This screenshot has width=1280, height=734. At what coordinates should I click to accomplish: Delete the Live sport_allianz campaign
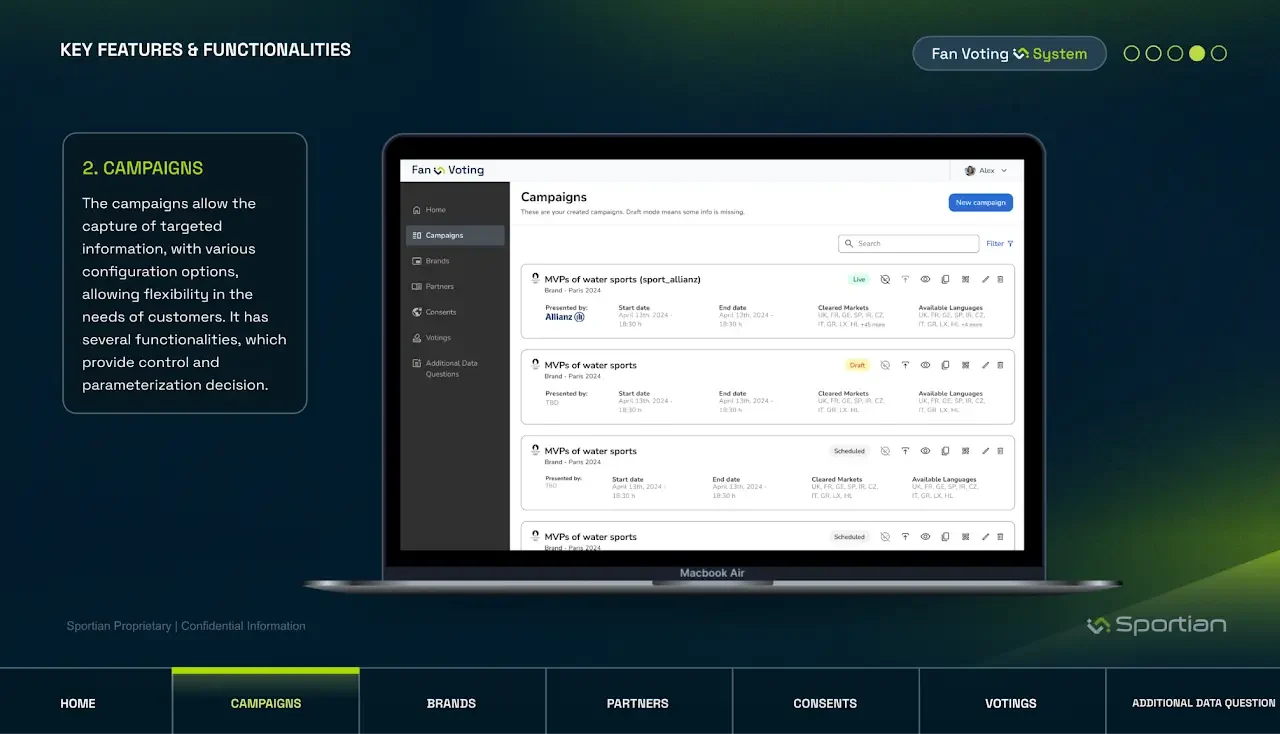pyautogui.click(x=1000, y=280)
